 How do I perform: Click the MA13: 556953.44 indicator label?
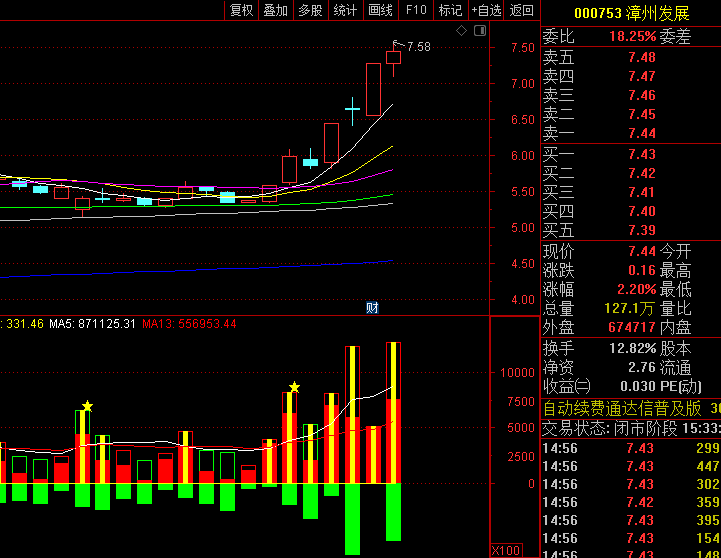(189, 324)
